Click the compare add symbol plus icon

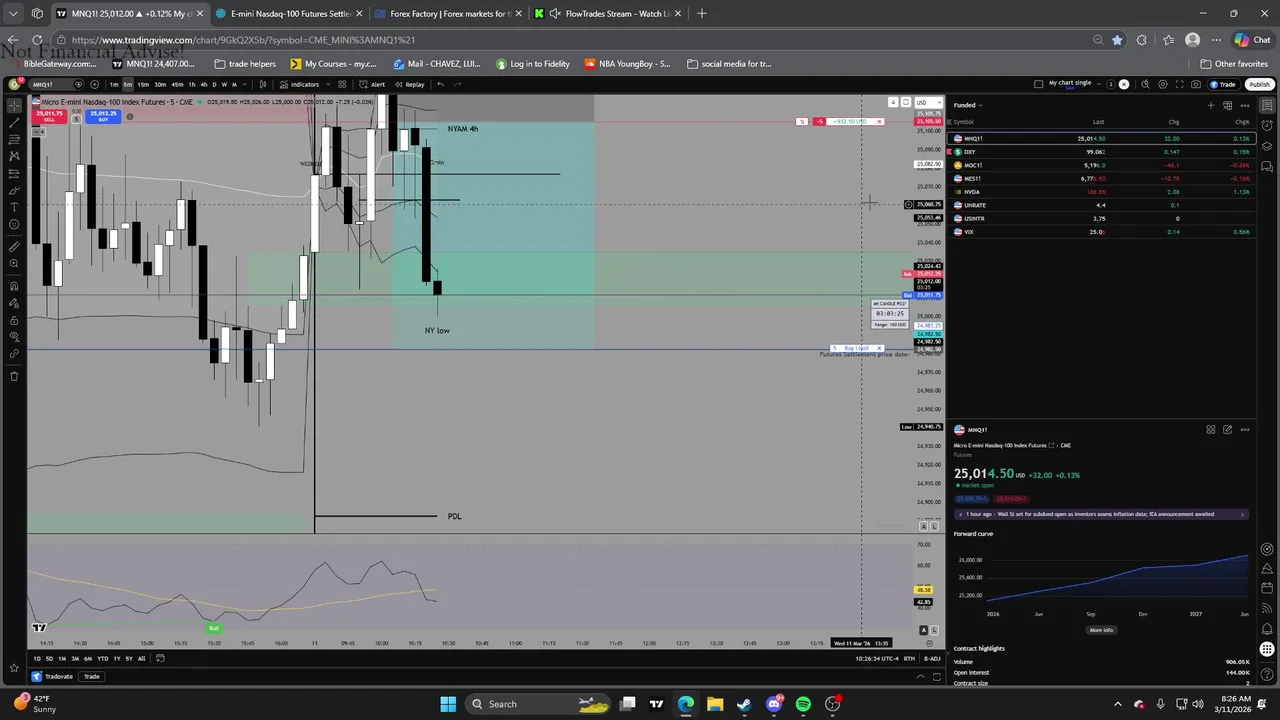pyautogui.click(x=95, y=84)
